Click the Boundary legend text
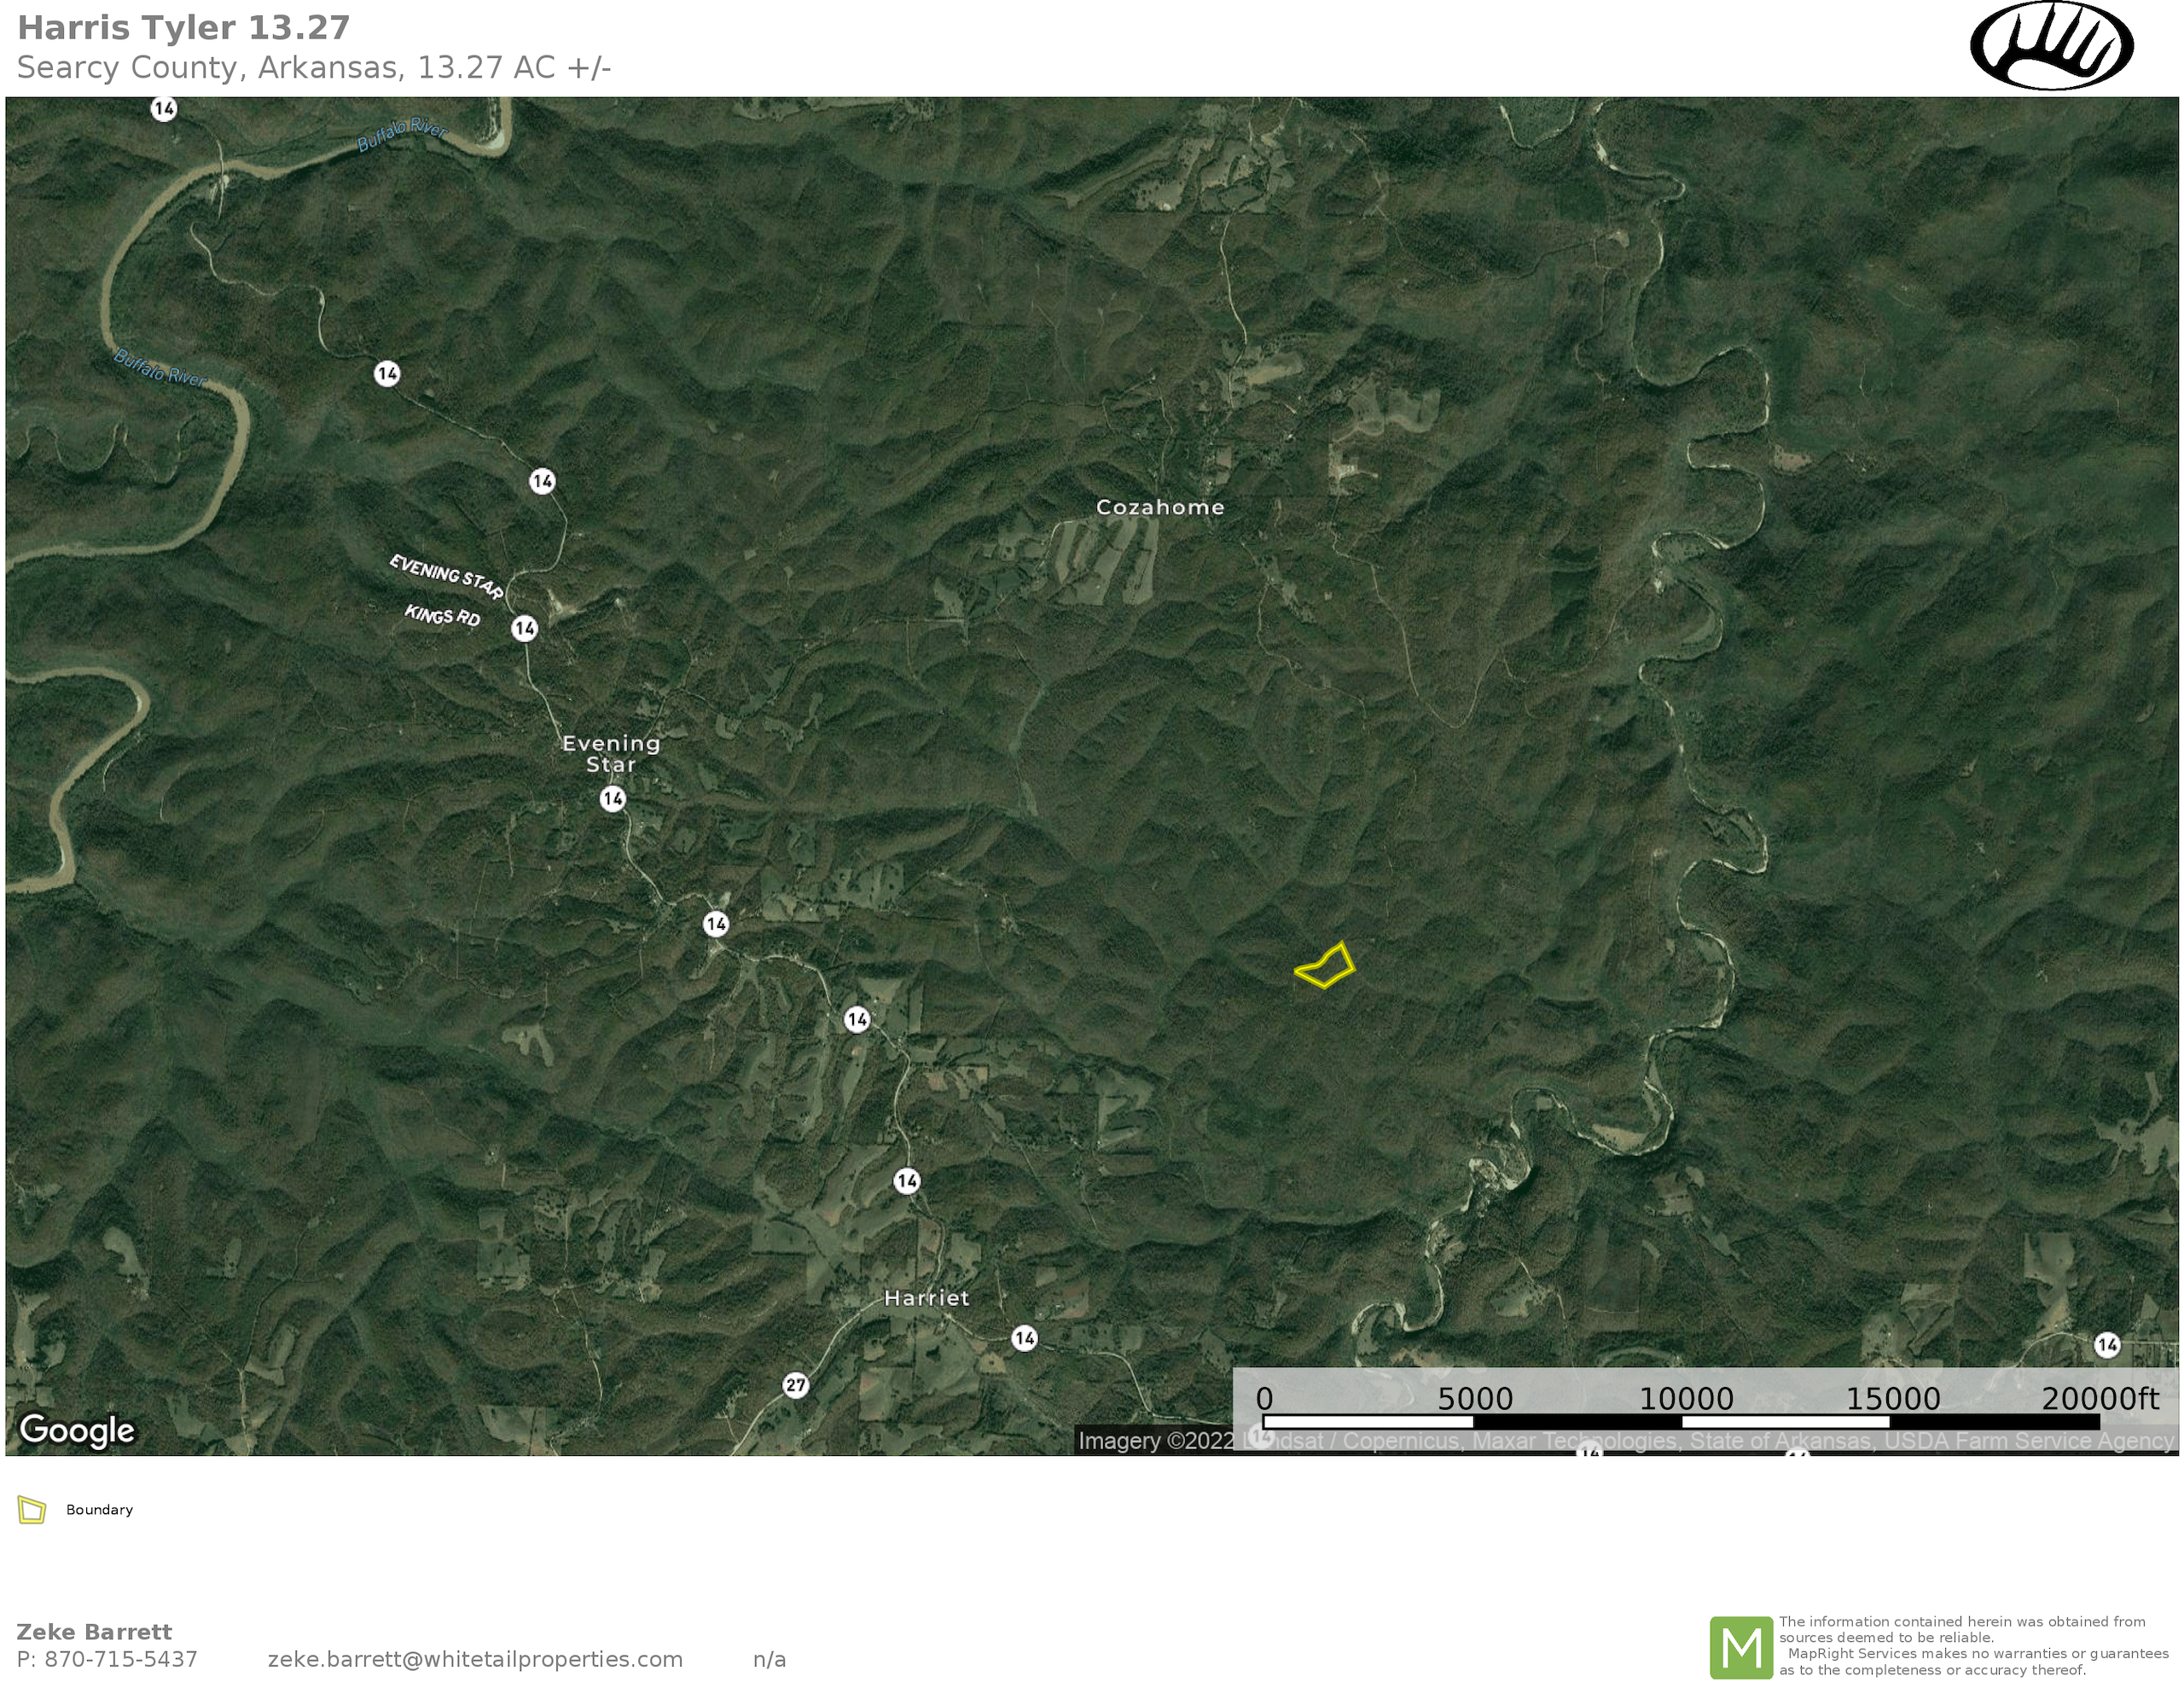 [99, 1510]
